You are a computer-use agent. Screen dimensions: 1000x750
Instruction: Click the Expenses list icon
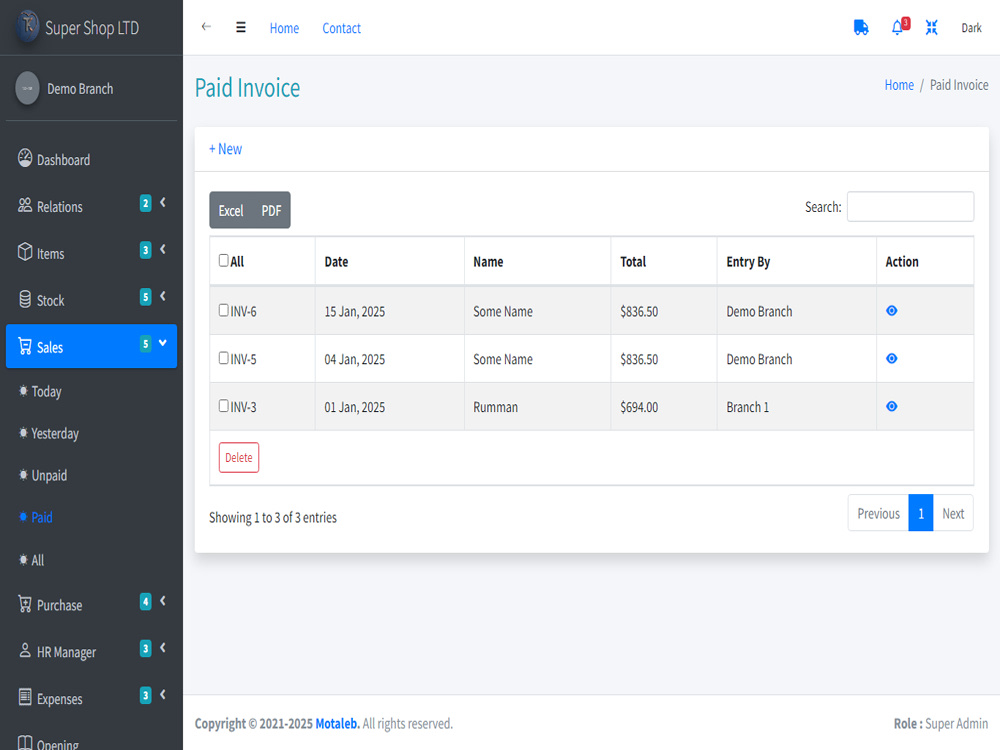tap(25, 697)
